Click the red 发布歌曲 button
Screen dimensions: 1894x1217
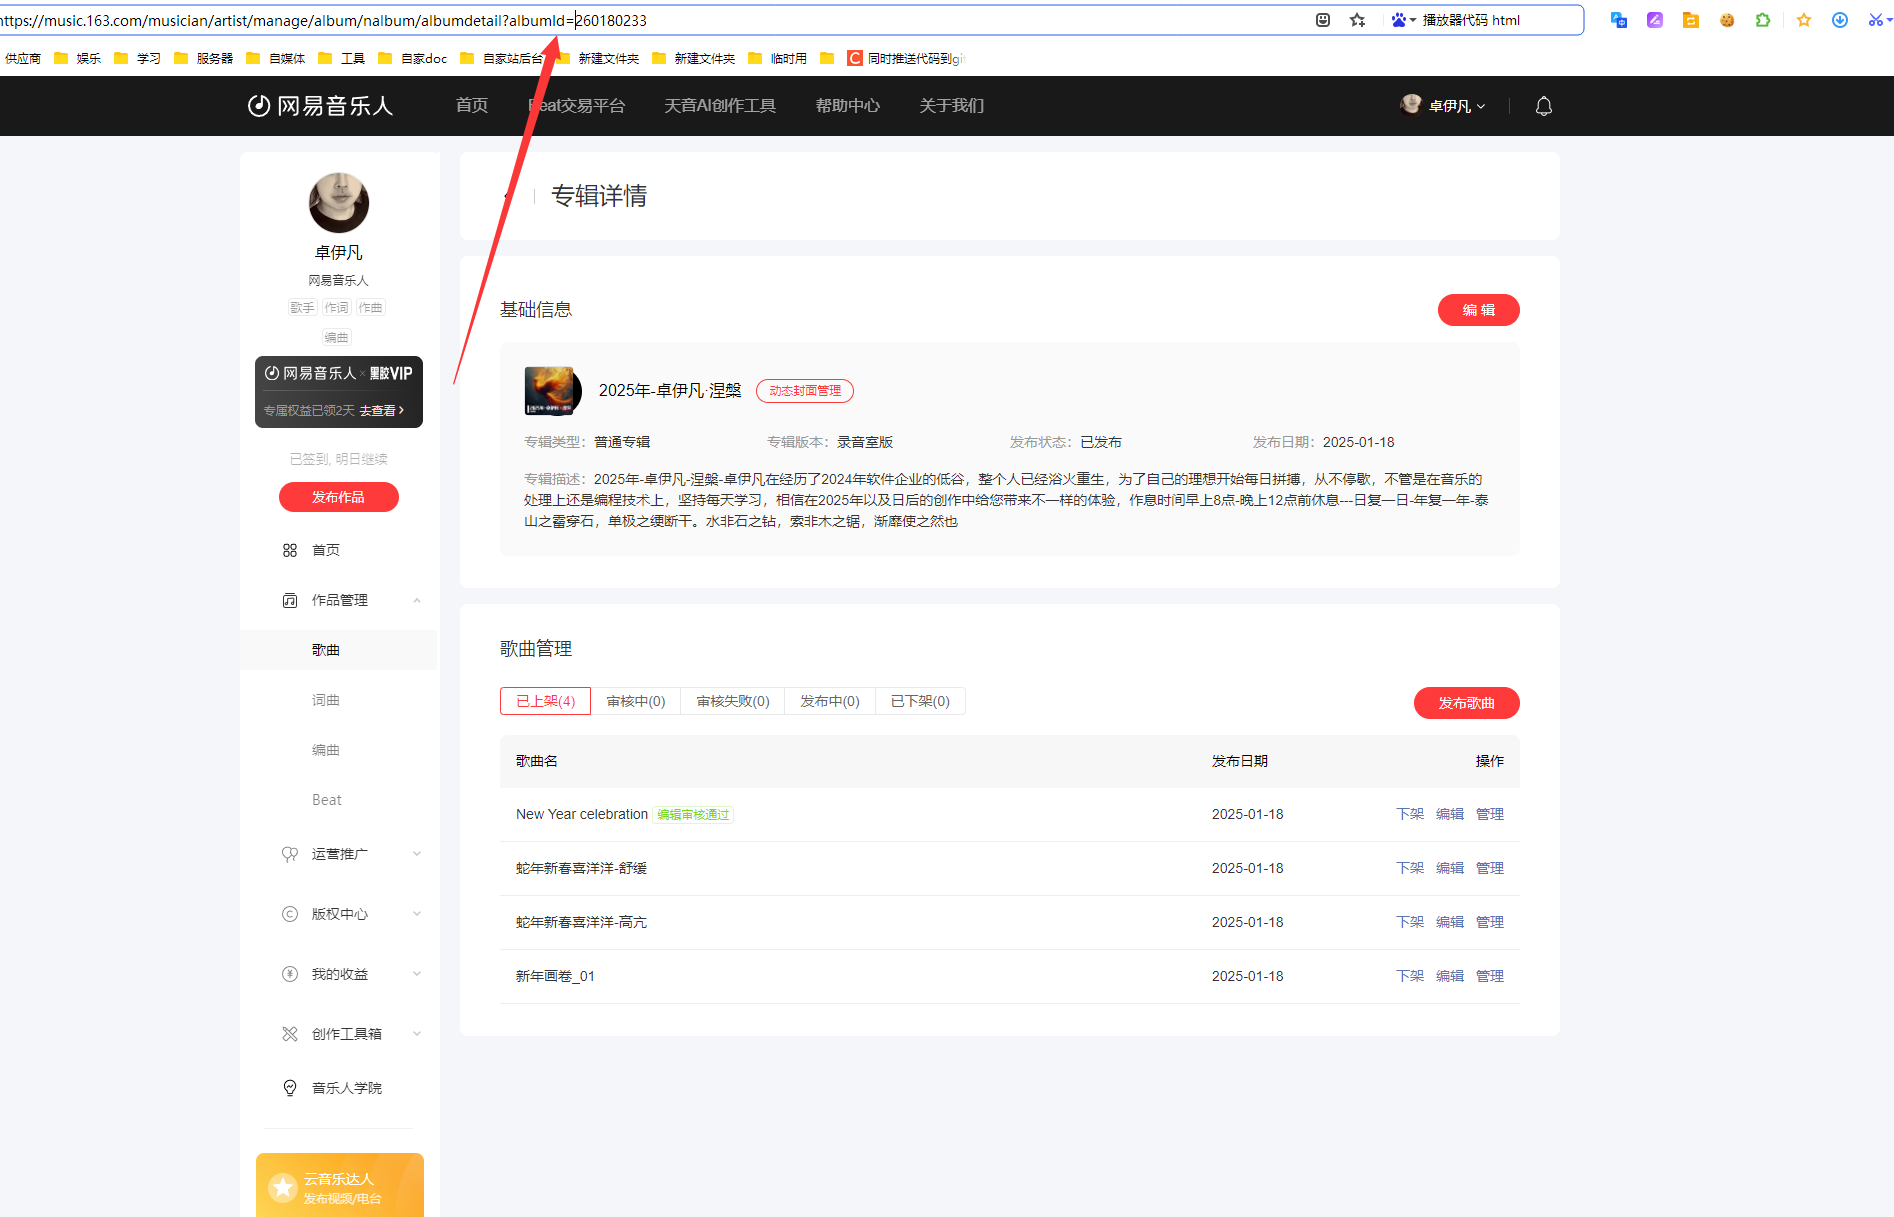click(1466, 703)
